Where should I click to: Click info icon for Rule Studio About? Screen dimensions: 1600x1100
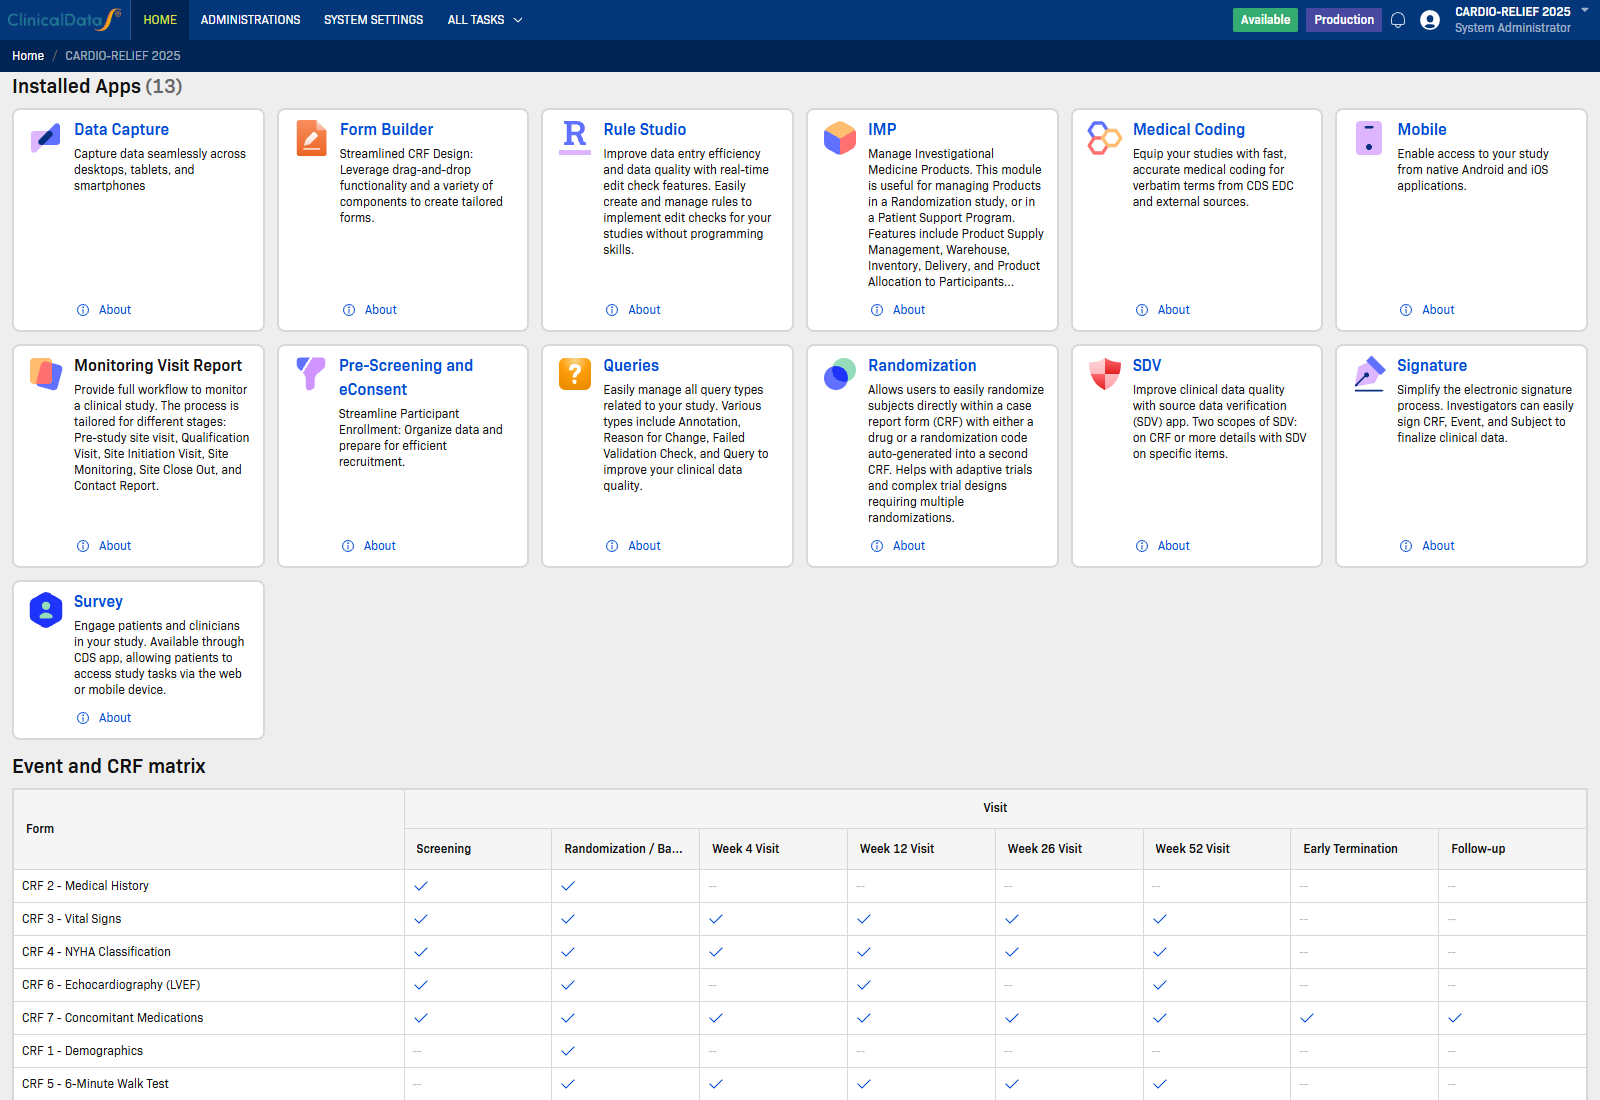[612, 310]
